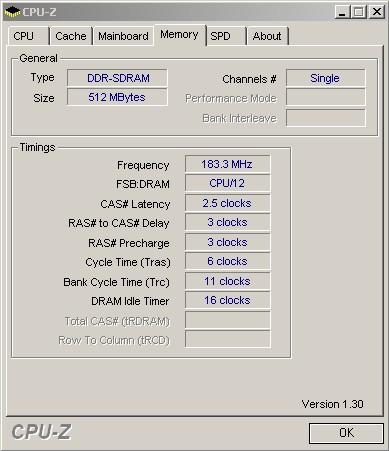The width and height of the screenshot is (389, 451).
Task: Open the Mainboard tab
Action: (x=123, y=36)
